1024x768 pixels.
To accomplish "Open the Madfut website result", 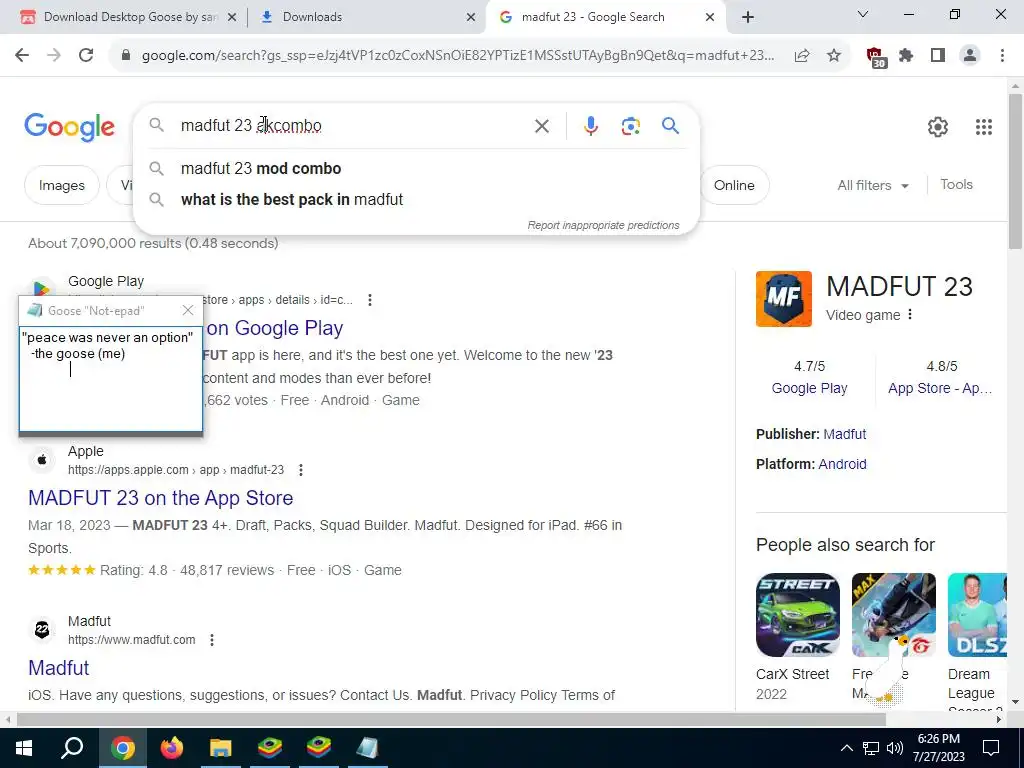I will (59, 667).
